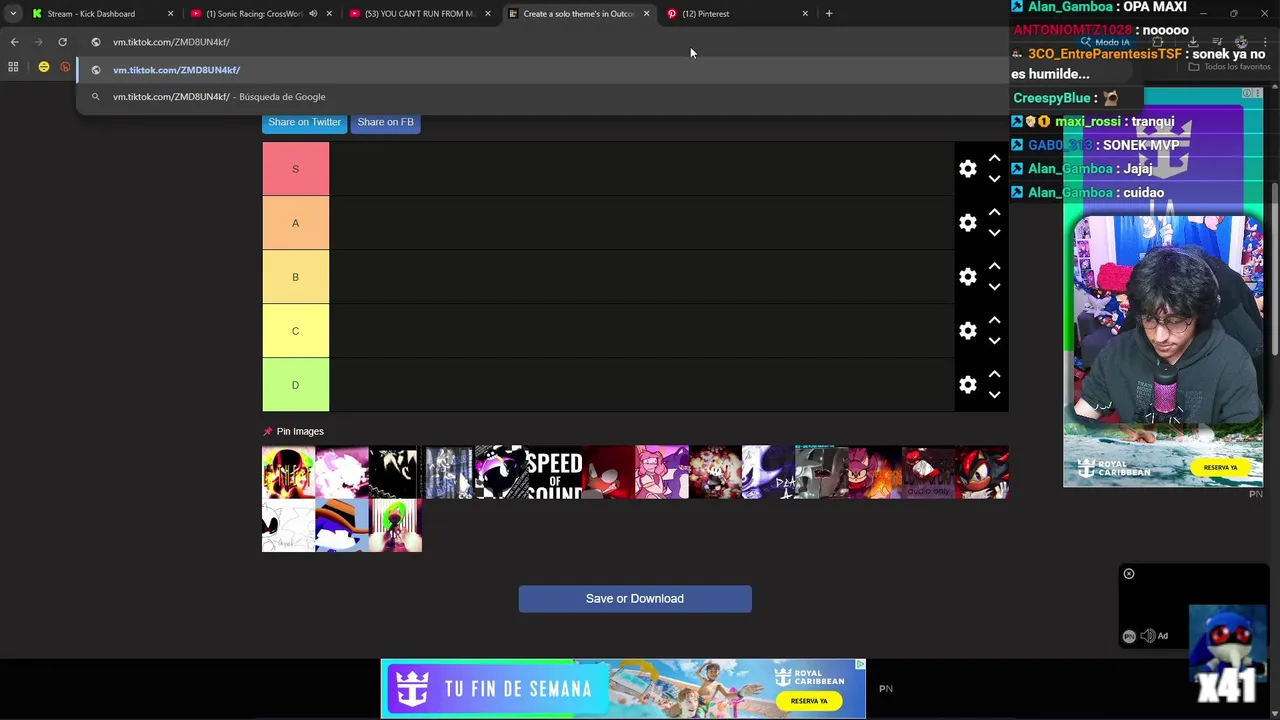Open settings gear for D tier row
This screenshot has height=720, width=1280.
tap(967, 385)
